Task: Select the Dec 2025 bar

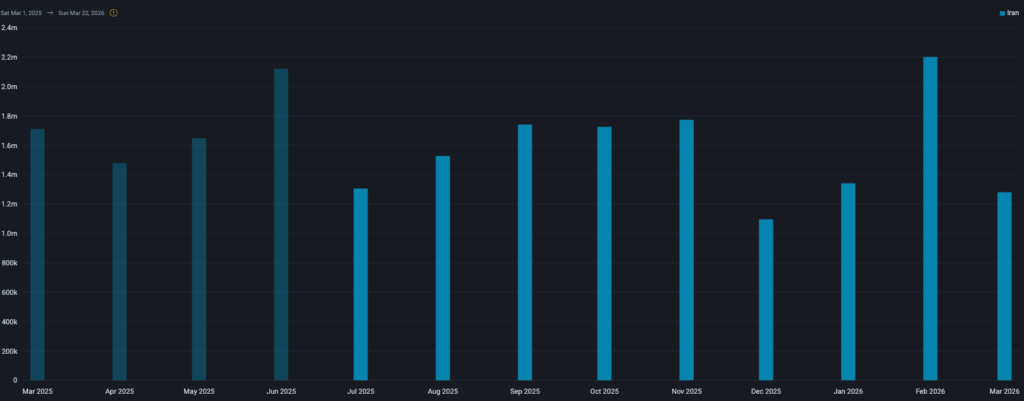Action: pos(766,300)
